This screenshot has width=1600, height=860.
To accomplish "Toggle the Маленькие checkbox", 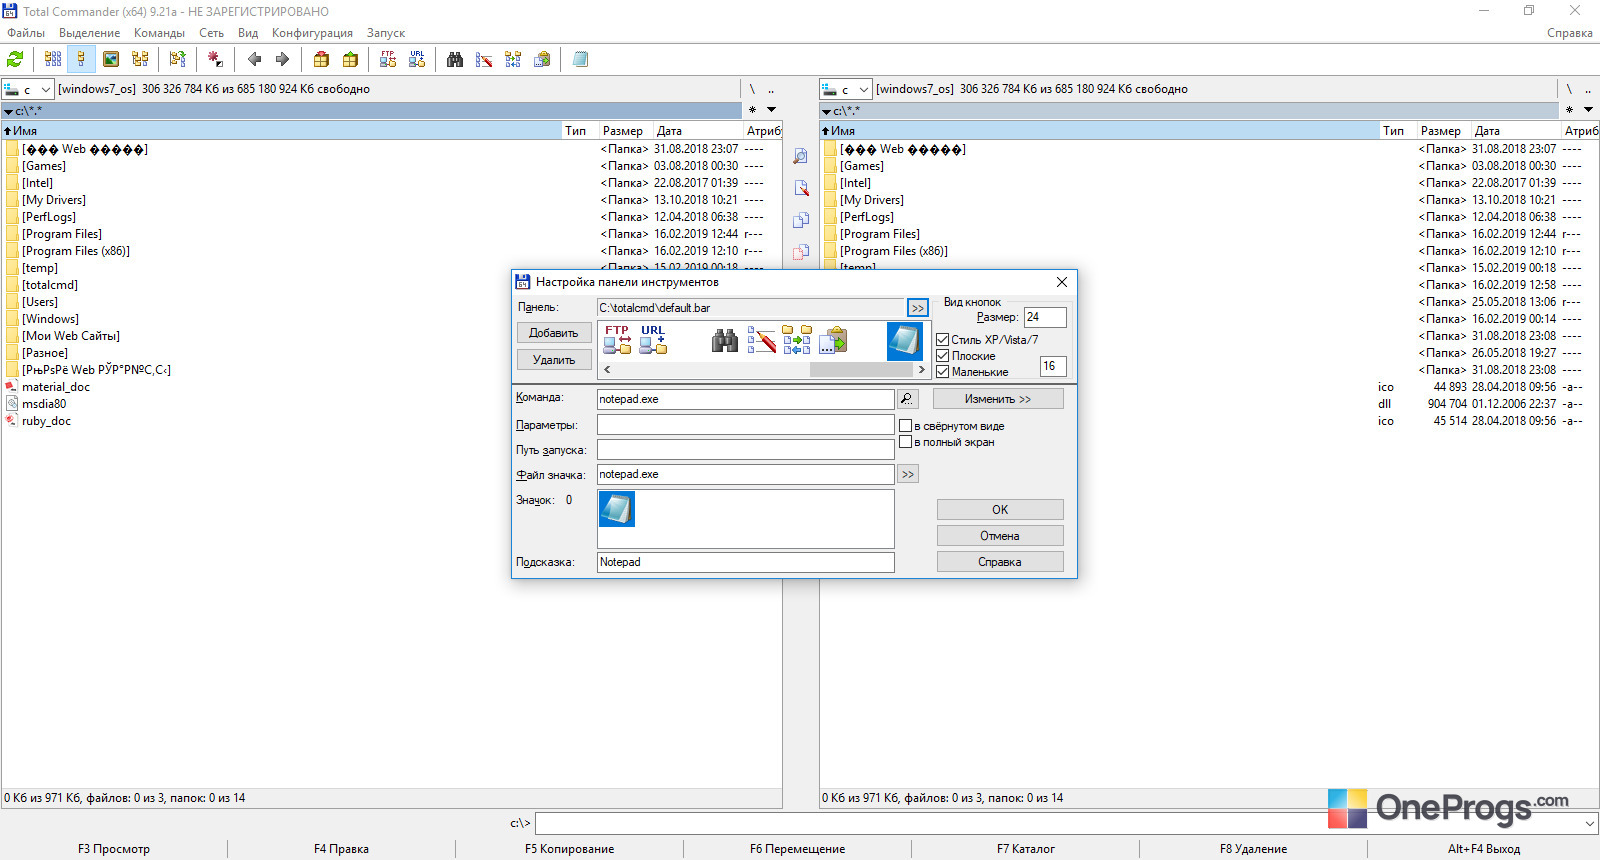I will coord(943,372).
